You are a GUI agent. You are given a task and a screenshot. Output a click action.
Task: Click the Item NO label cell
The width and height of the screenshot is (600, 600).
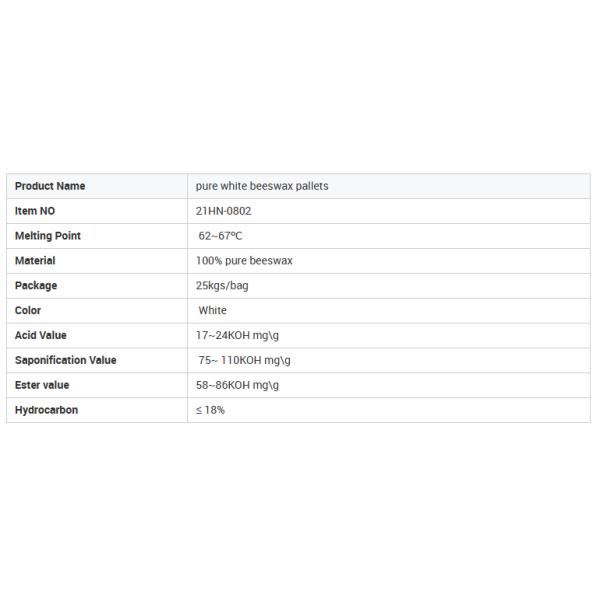click(35, 211)
